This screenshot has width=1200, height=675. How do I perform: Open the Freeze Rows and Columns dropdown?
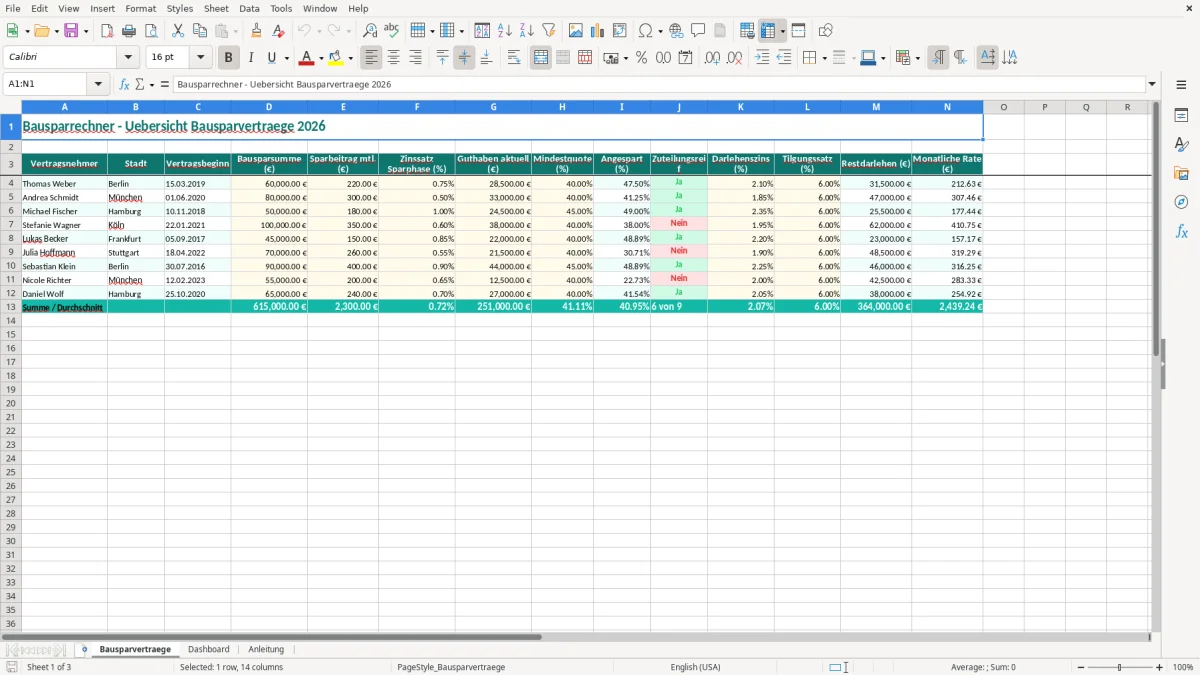click(782, 31)
